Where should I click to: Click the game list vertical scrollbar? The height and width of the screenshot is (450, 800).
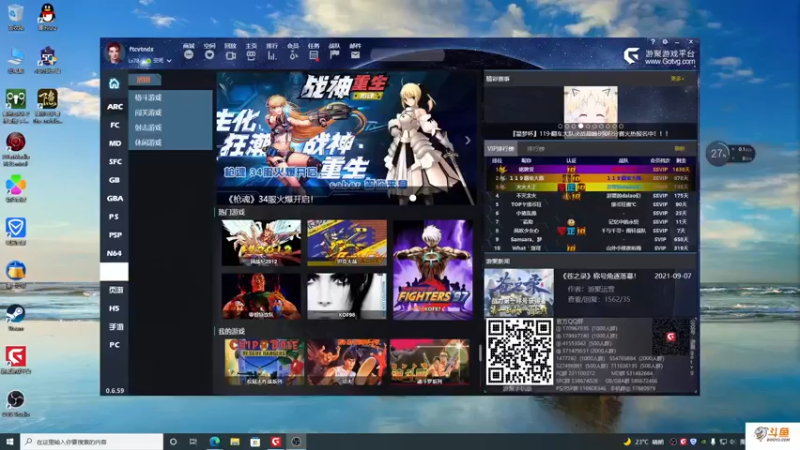click(x=480, y=352)
